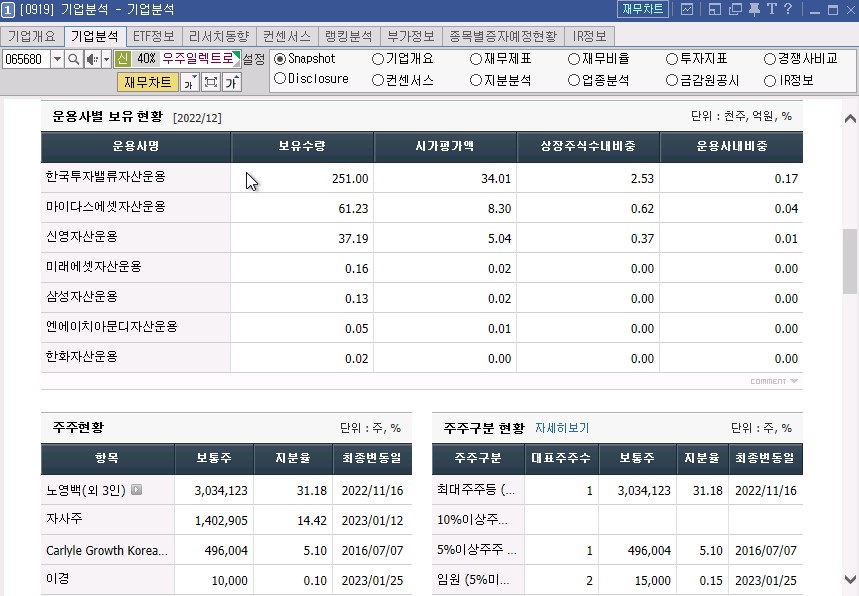This screenshot has height=596, width=859.
Task: Click the 마이다스에셋자산운용 row name
Action: click(106, 207)
